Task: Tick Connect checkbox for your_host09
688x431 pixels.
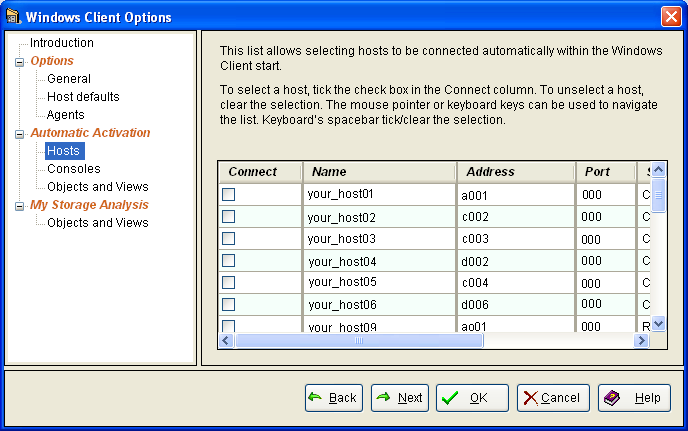Action: coord(229,326)
